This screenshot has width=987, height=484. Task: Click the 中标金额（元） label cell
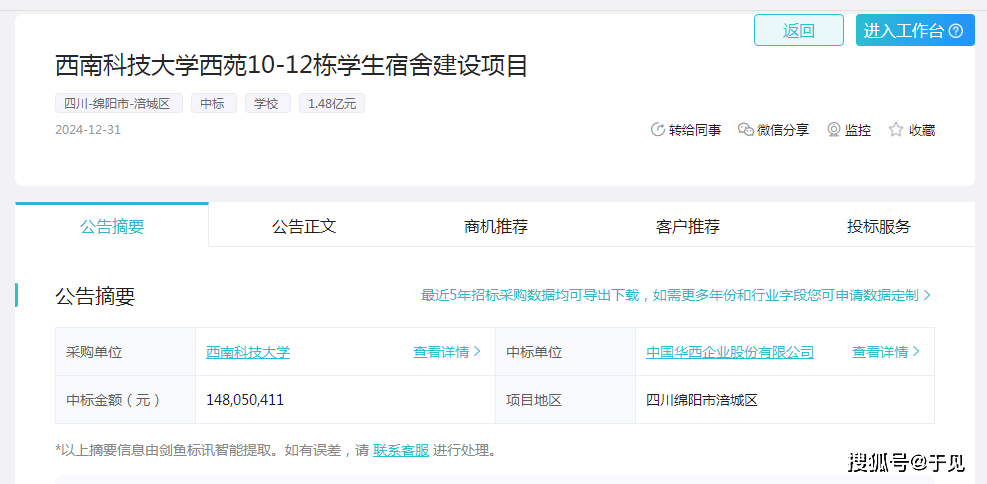point(125,400)
